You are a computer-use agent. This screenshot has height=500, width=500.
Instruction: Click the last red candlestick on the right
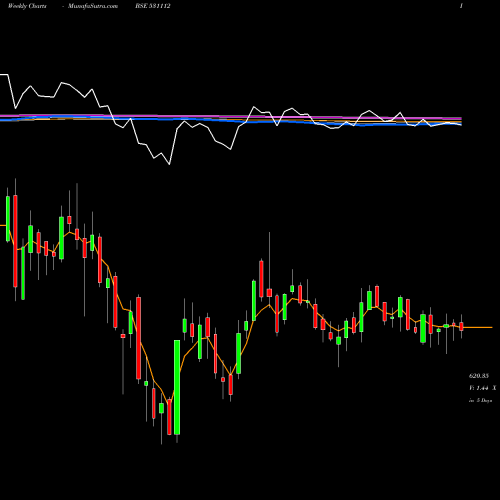point(461,326)
